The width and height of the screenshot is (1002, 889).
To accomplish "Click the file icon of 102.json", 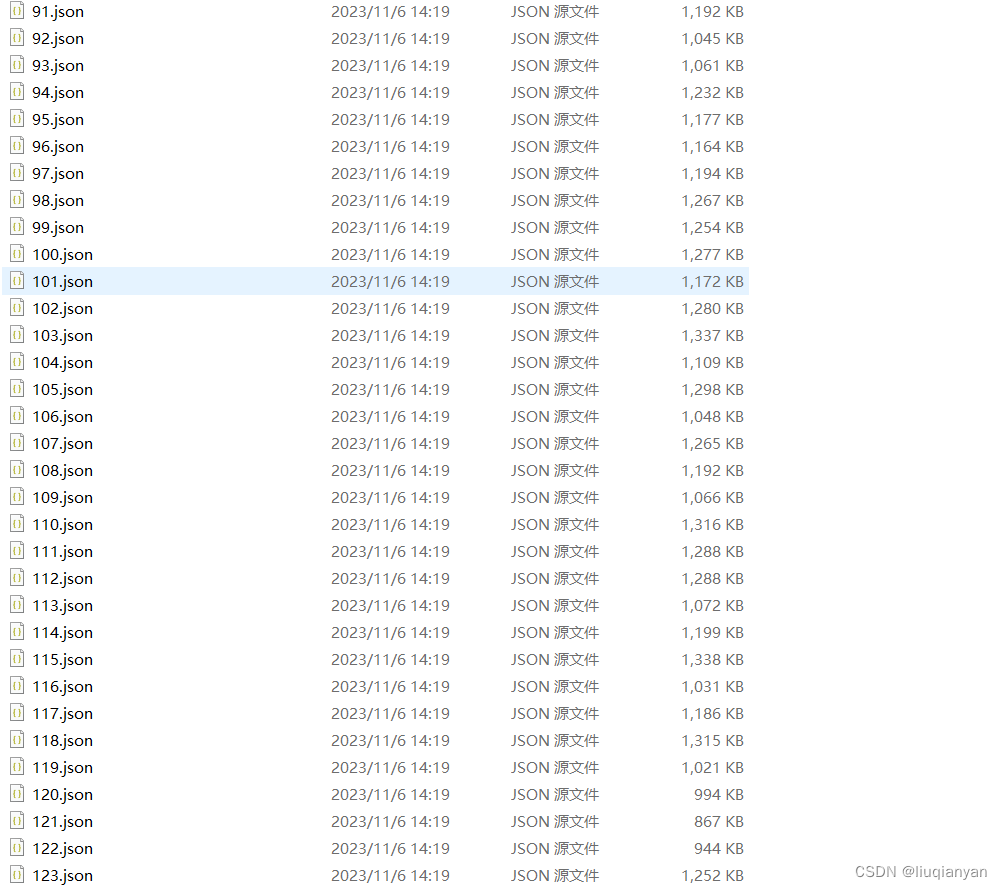I will [17, 308].
